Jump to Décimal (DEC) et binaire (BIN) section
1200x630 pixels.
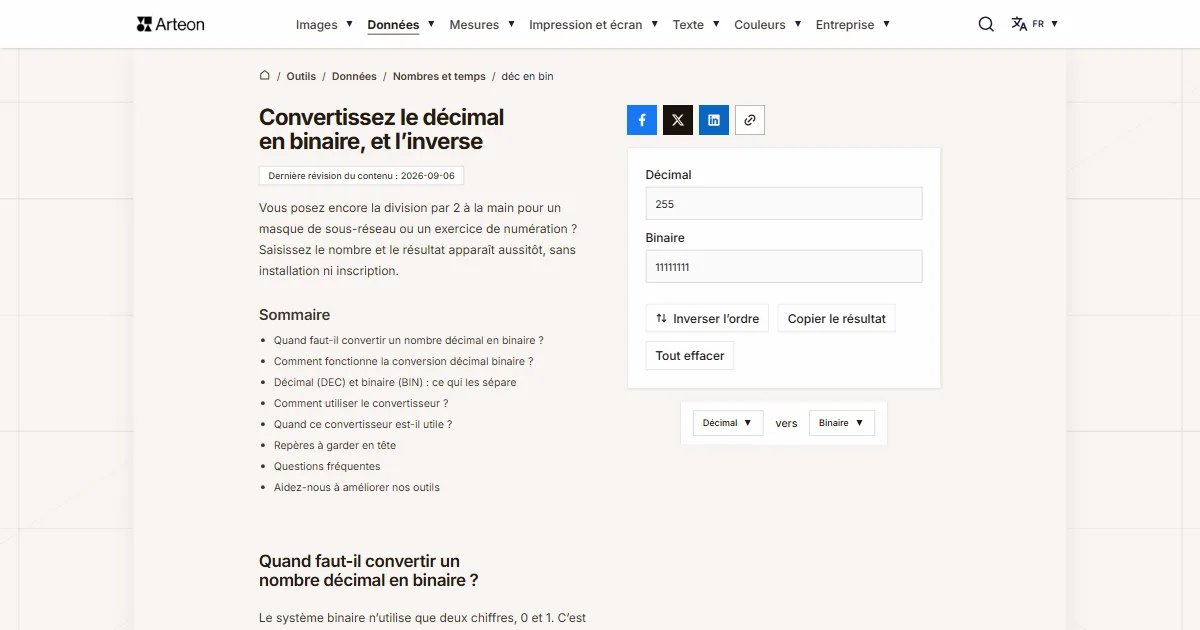(395, 383)
